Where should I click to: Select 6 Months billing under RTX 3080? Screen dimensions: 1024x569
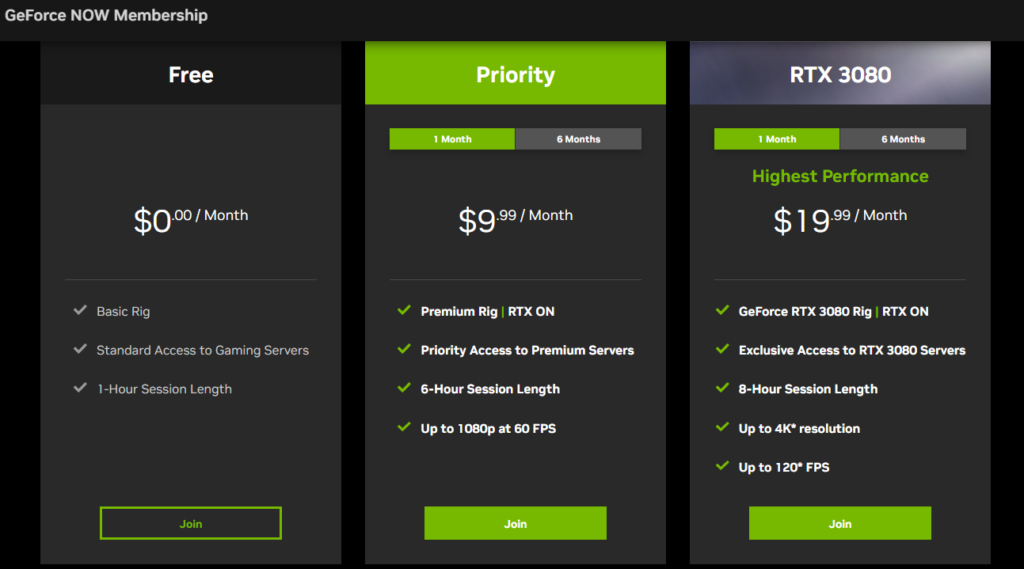(x=903, y=139)
